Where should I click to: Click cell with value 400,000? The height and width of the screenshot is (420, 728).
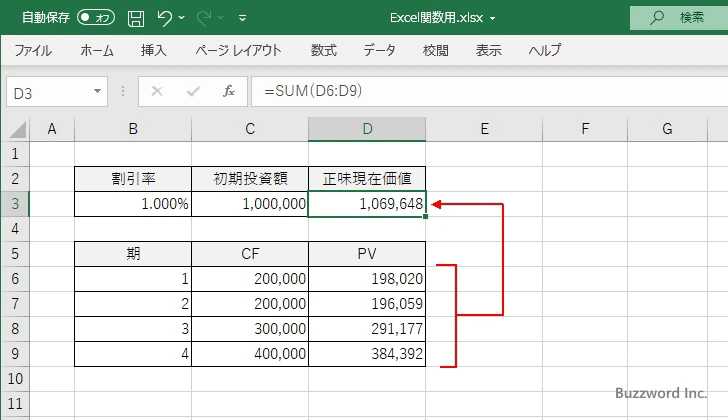250,354
